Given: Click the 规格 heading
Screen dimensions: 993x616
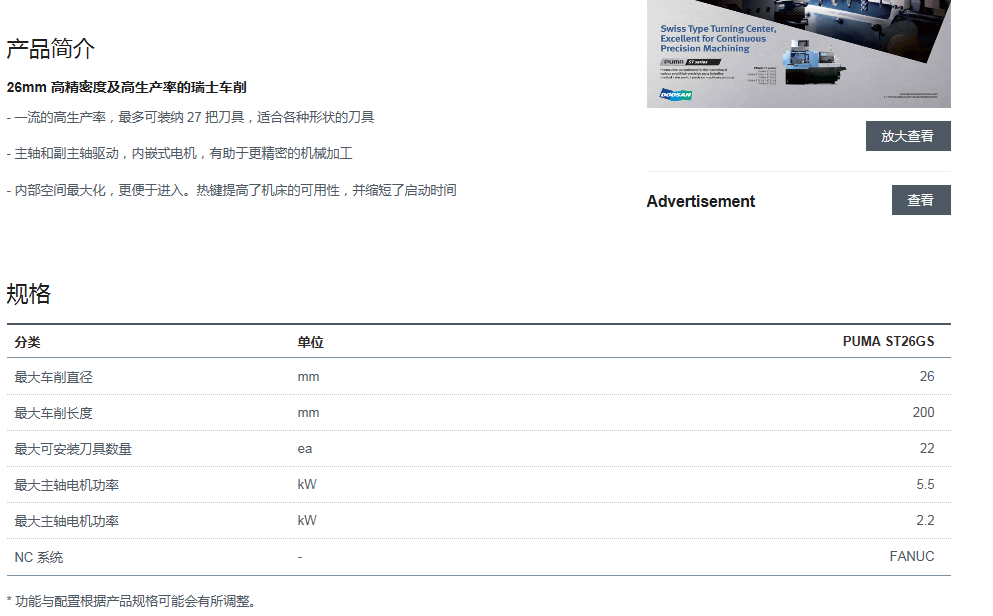Looking at the screenshot, I should click(x=28, y=294).
